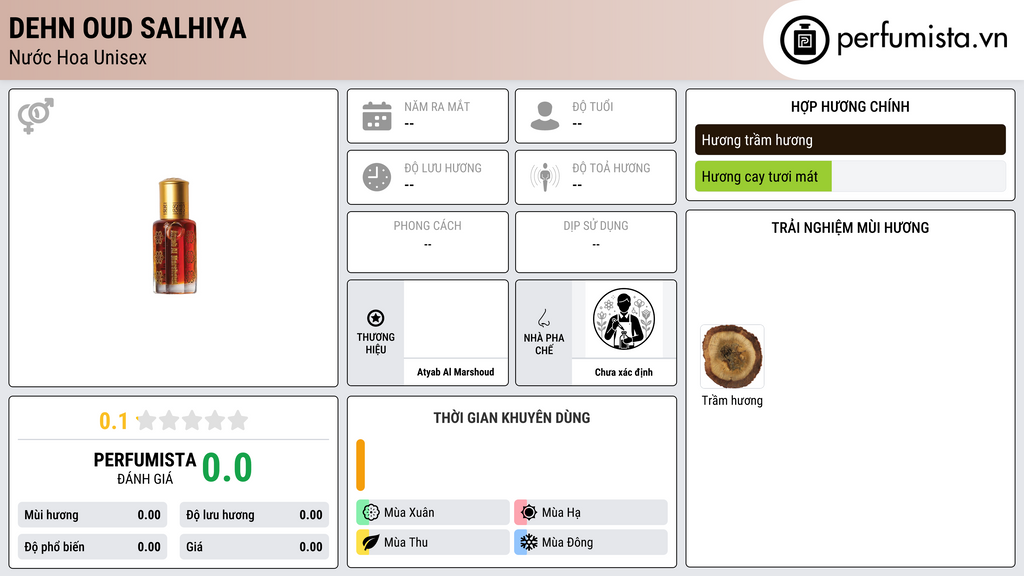Click the nose icon above Nhà pha chế
The width and height of the screenshot is (1024, 576).
pyautogui.click(x=543, y=318)
